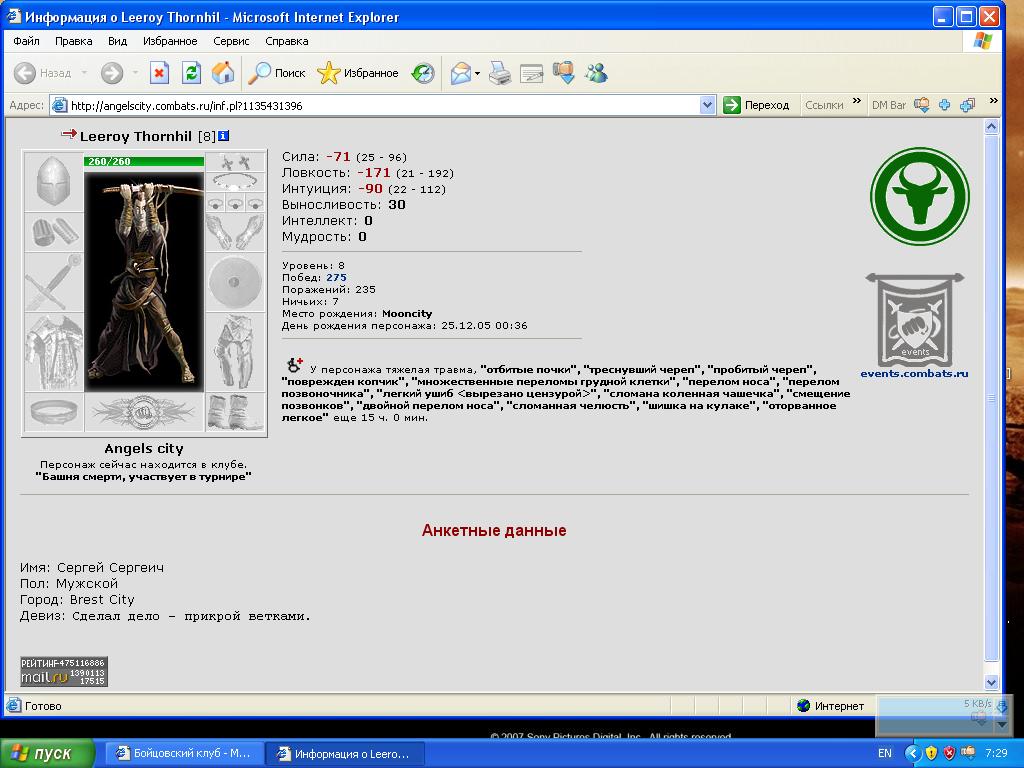Click the Refresh page icon
The height and width of the screenshot is (768, 1024).
(191, 73)
